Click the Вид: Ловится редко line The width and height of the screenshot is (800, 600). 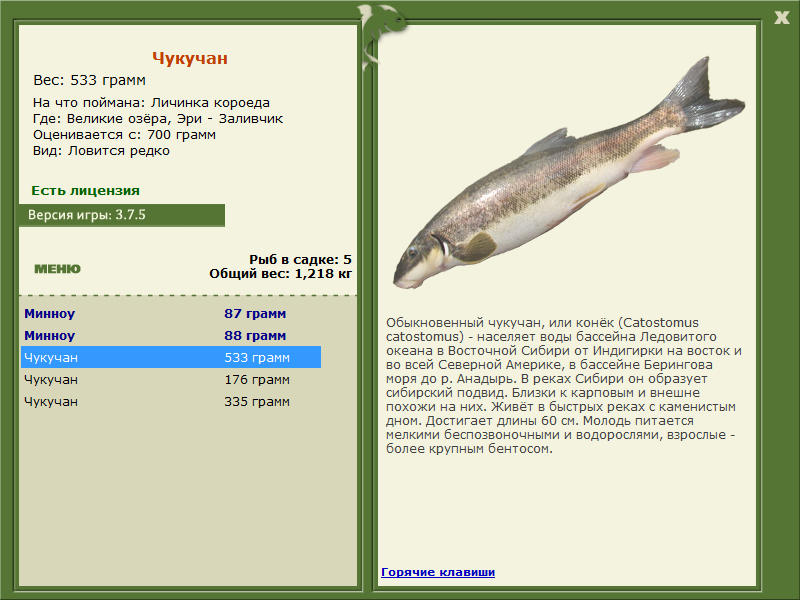[101, 151]
